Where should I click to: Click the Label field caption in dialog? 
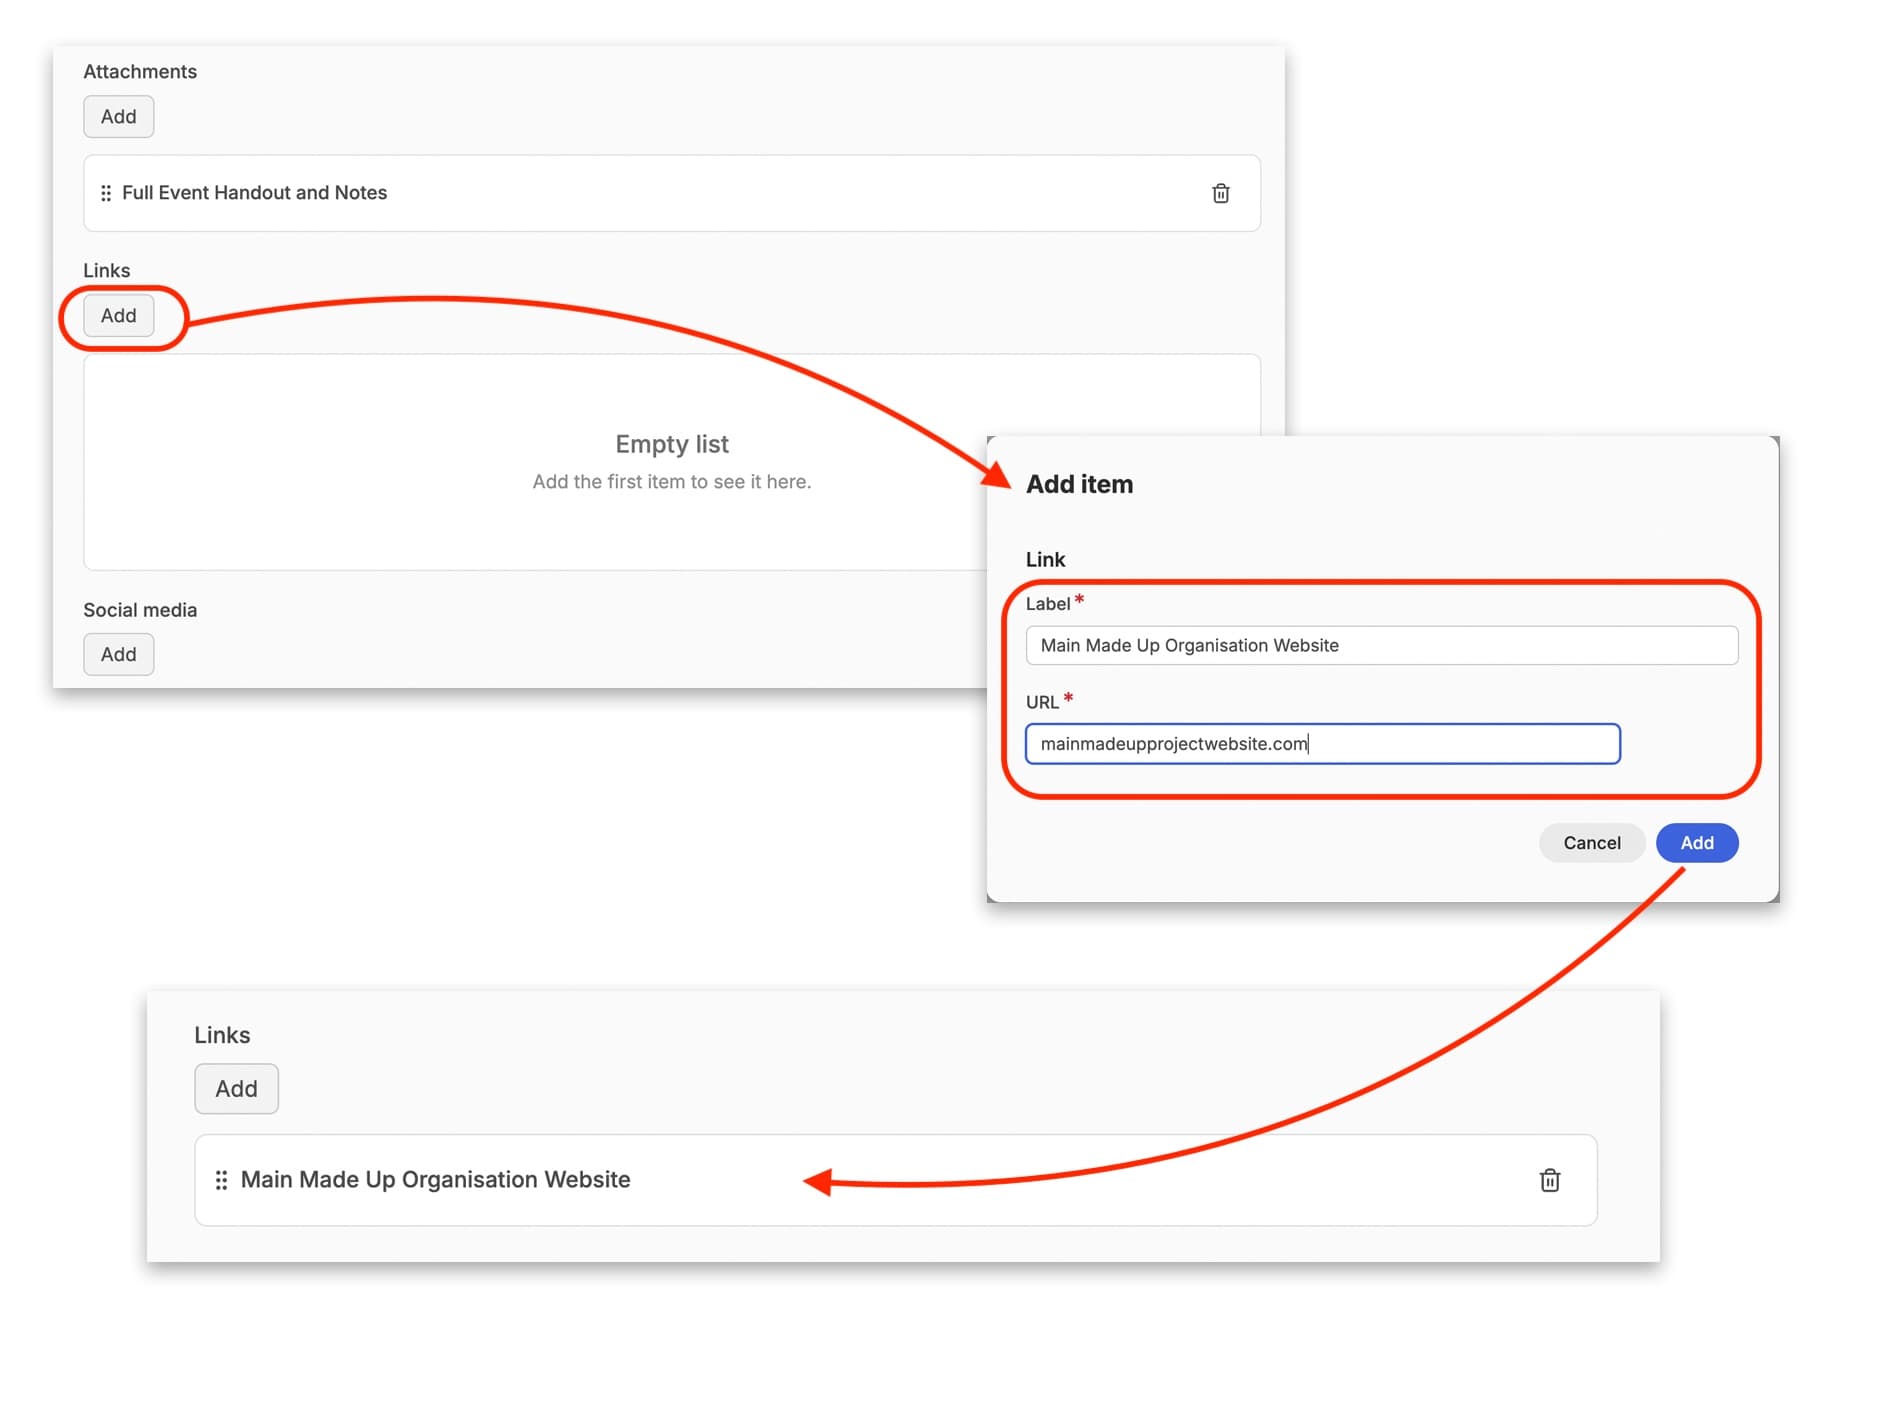point(1047,604)
